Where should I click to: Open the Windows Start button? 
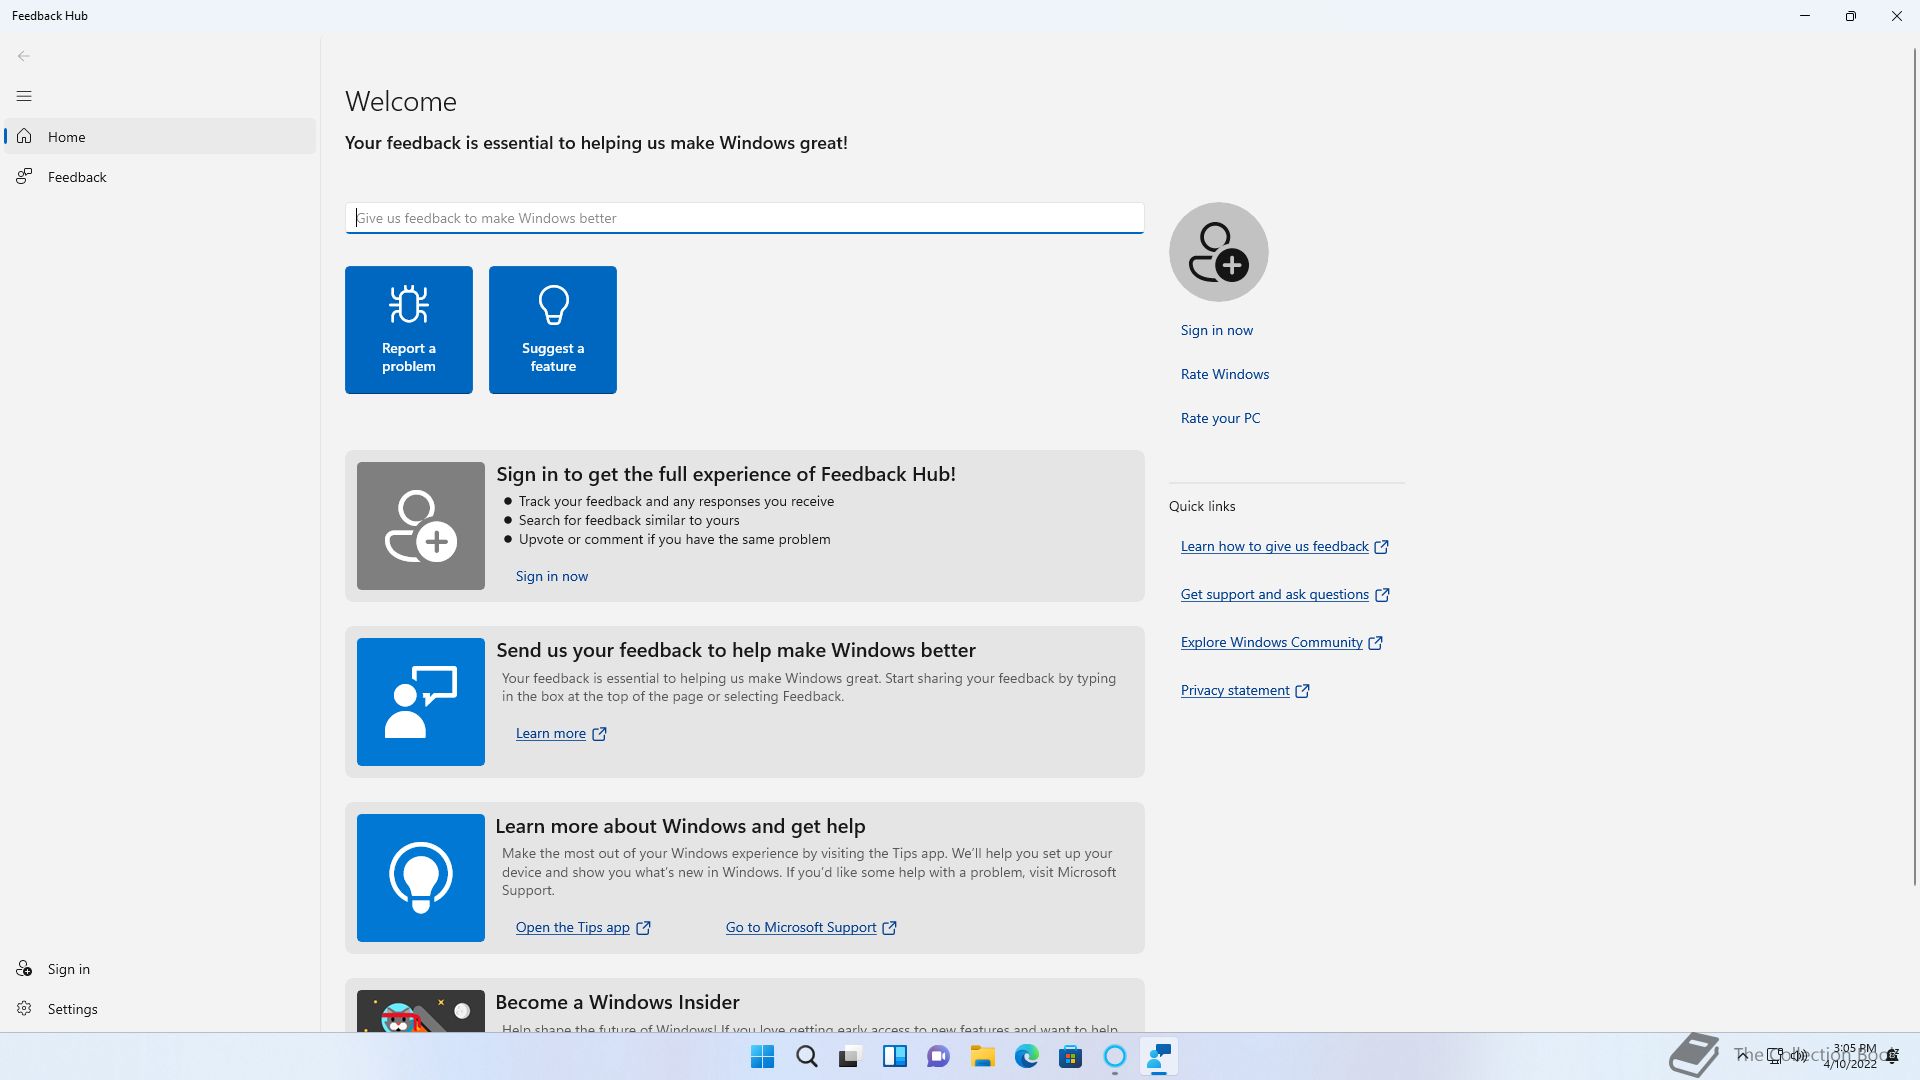point(762,1056)
